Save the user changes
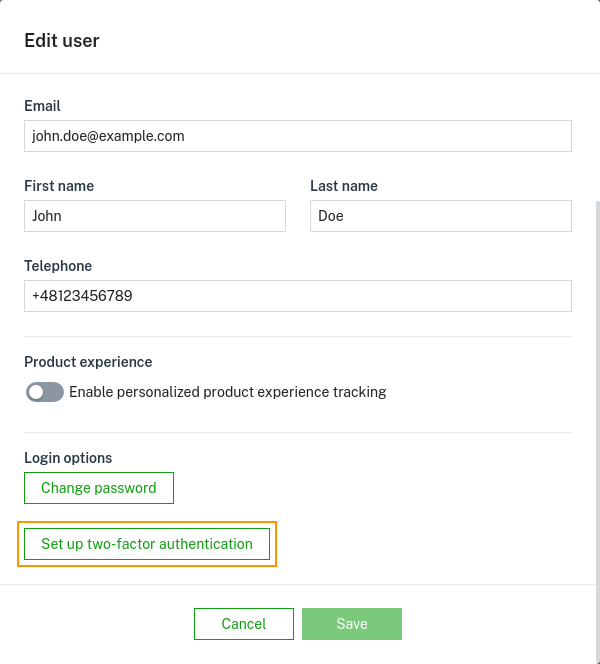The image size is (600, 664). [x=352, y=624]
